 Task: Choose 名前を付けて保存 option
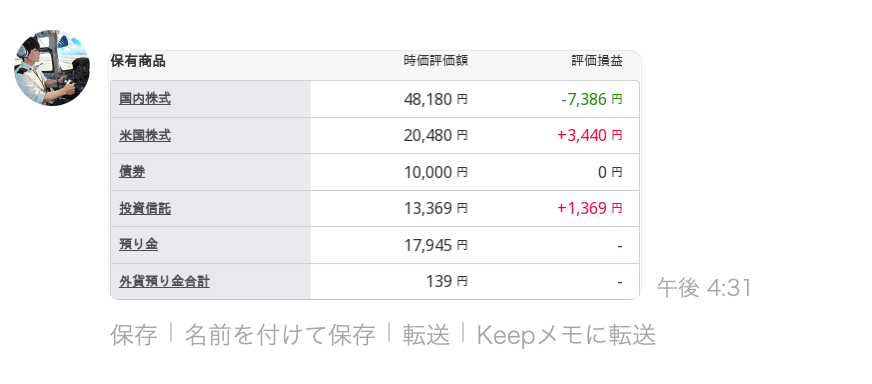point(279,335)
